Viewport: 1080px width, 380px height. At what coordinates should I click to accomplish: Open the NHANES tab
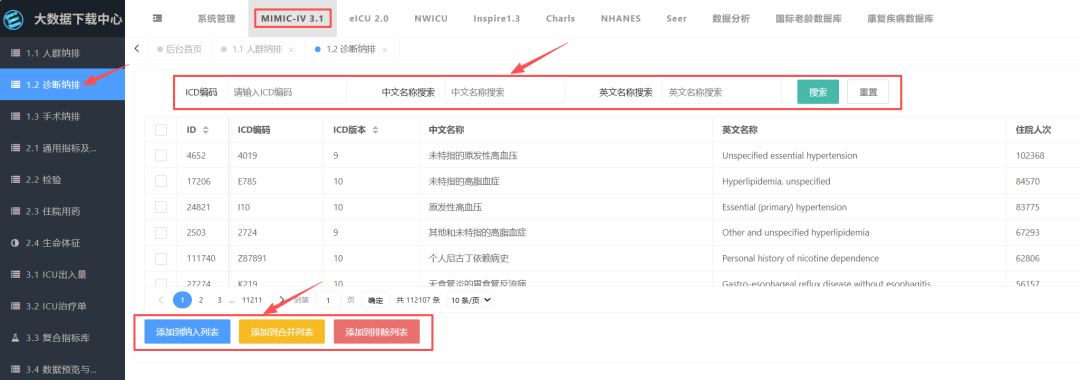pyautogui.click(x=621, y=19)
